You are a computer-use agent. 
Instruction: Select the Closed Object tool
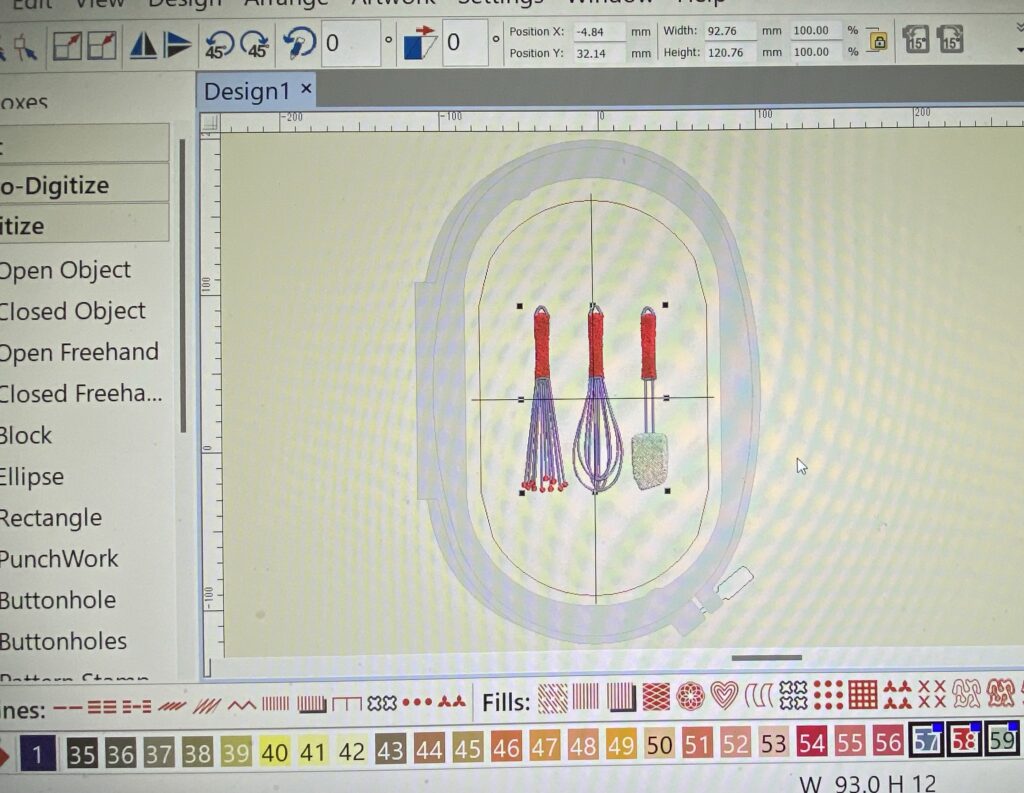[x=73, y=311]
